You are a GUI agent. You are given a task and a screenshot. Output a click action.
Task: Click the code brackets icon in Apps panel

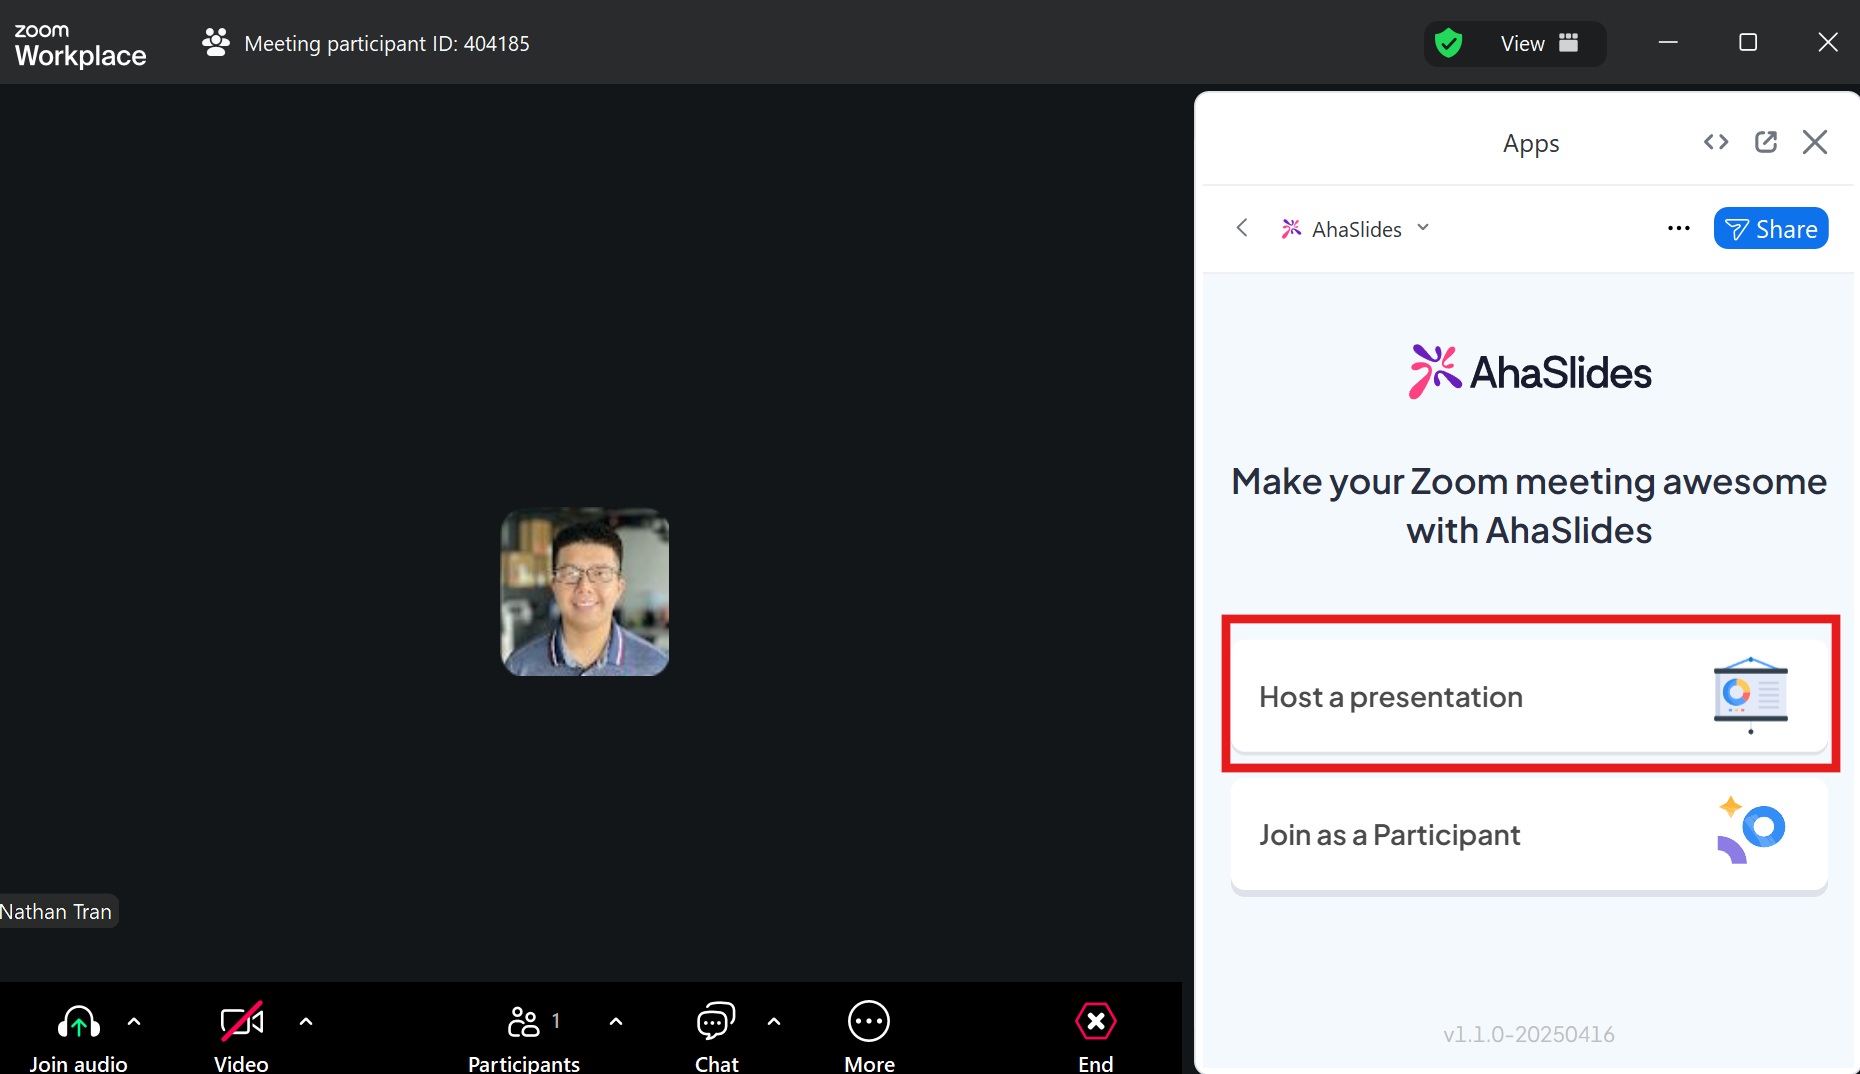tap(1716, 142)
